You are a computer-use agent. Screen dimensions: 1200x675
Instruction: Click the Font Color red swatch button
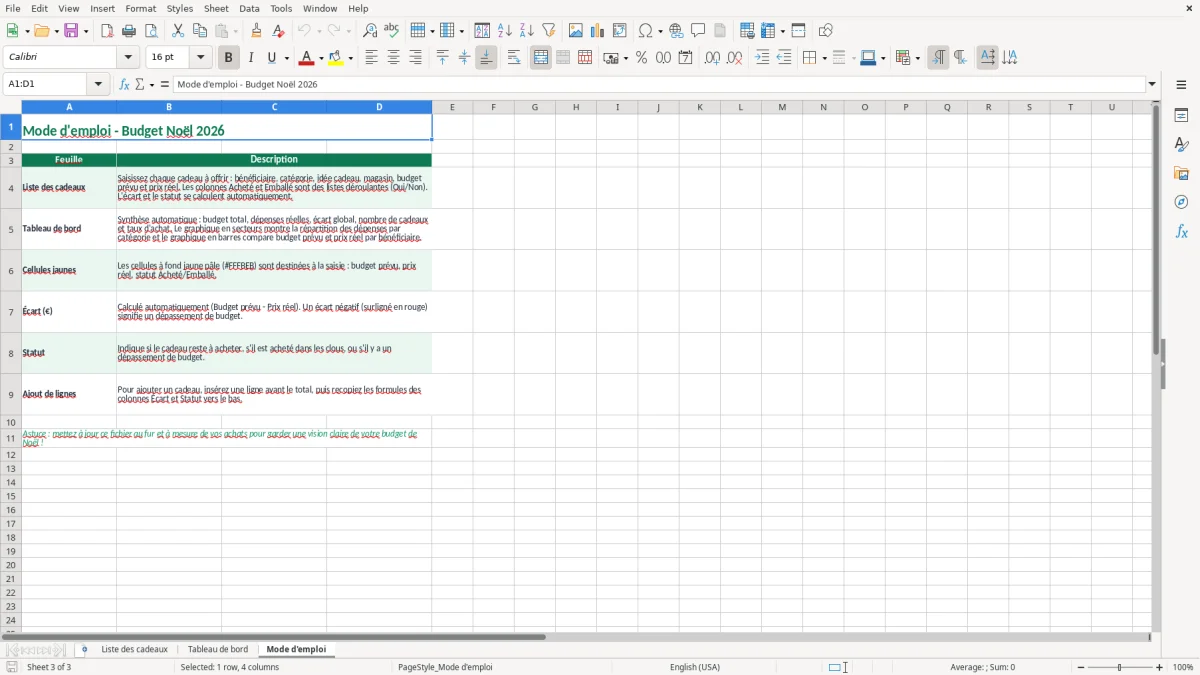pyautogui.click(x=307, y=58)
